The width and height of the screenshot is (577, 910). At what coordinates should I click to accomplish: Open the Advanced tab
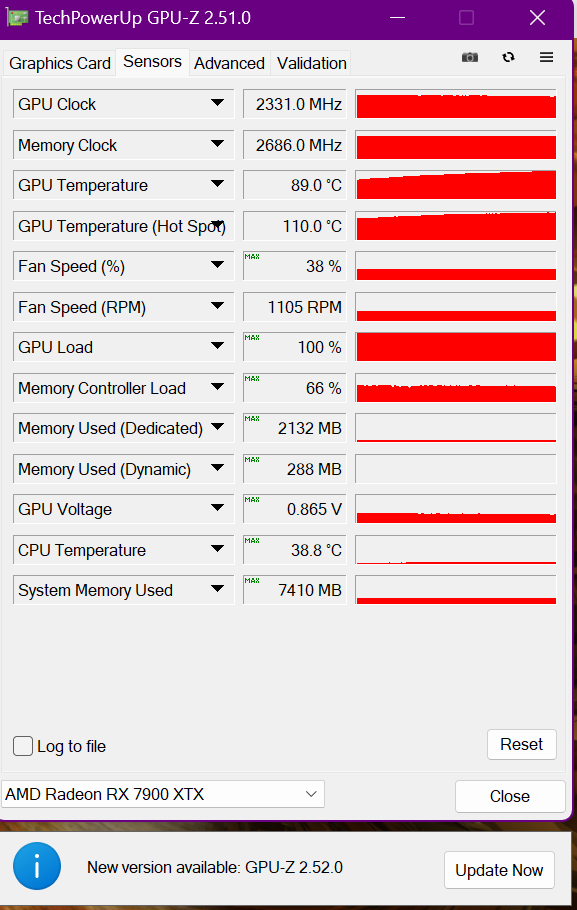[229, 63]
